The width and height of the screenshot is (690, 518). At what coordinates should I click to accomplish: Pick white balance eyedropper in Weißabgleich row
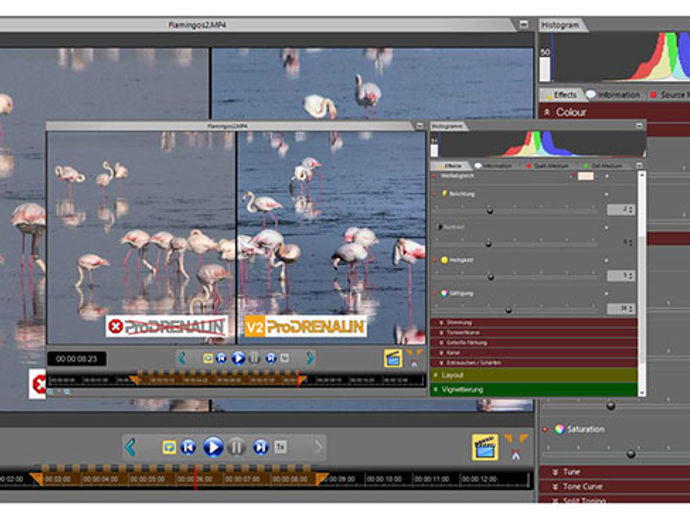pos(573,176)
